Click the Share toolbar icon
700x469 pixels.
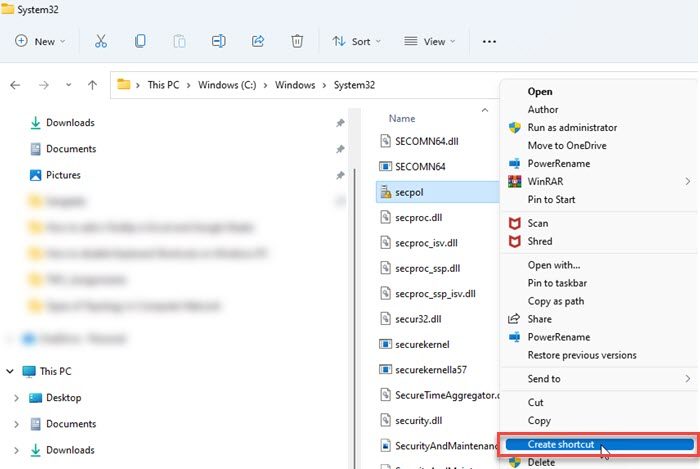click(x=258, y=42)
